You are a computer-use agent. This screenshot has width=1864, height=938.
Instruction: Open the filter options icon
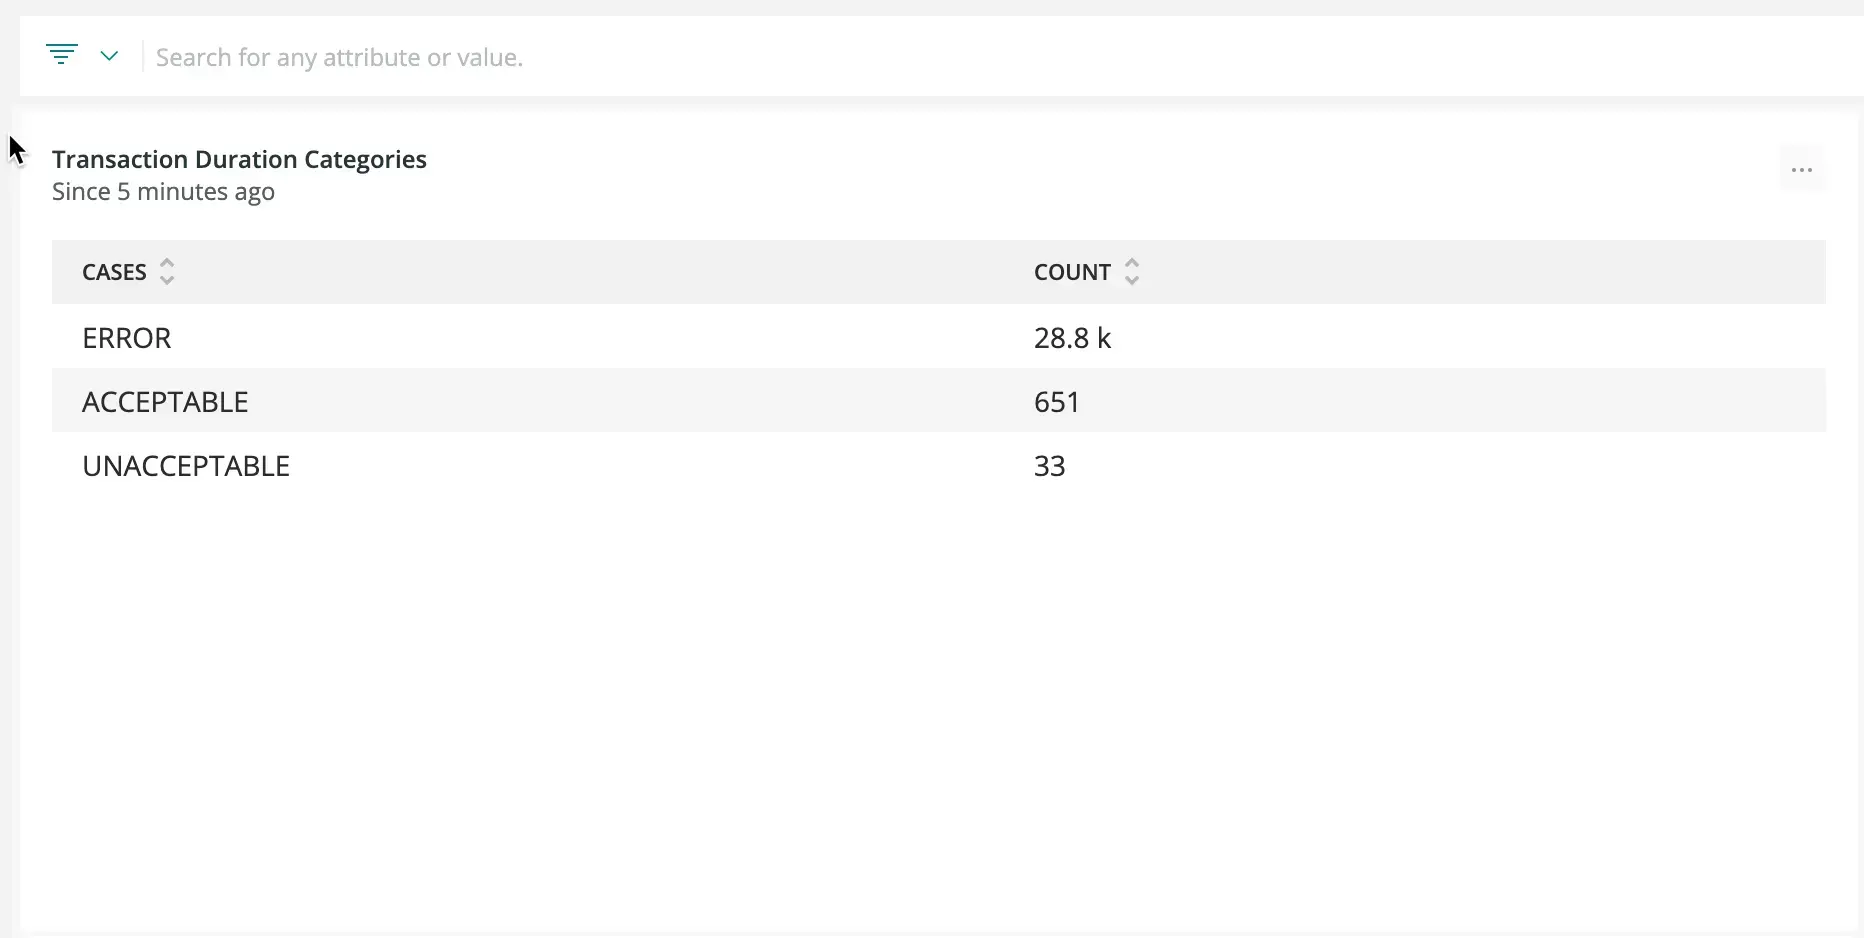coord(61,55)
